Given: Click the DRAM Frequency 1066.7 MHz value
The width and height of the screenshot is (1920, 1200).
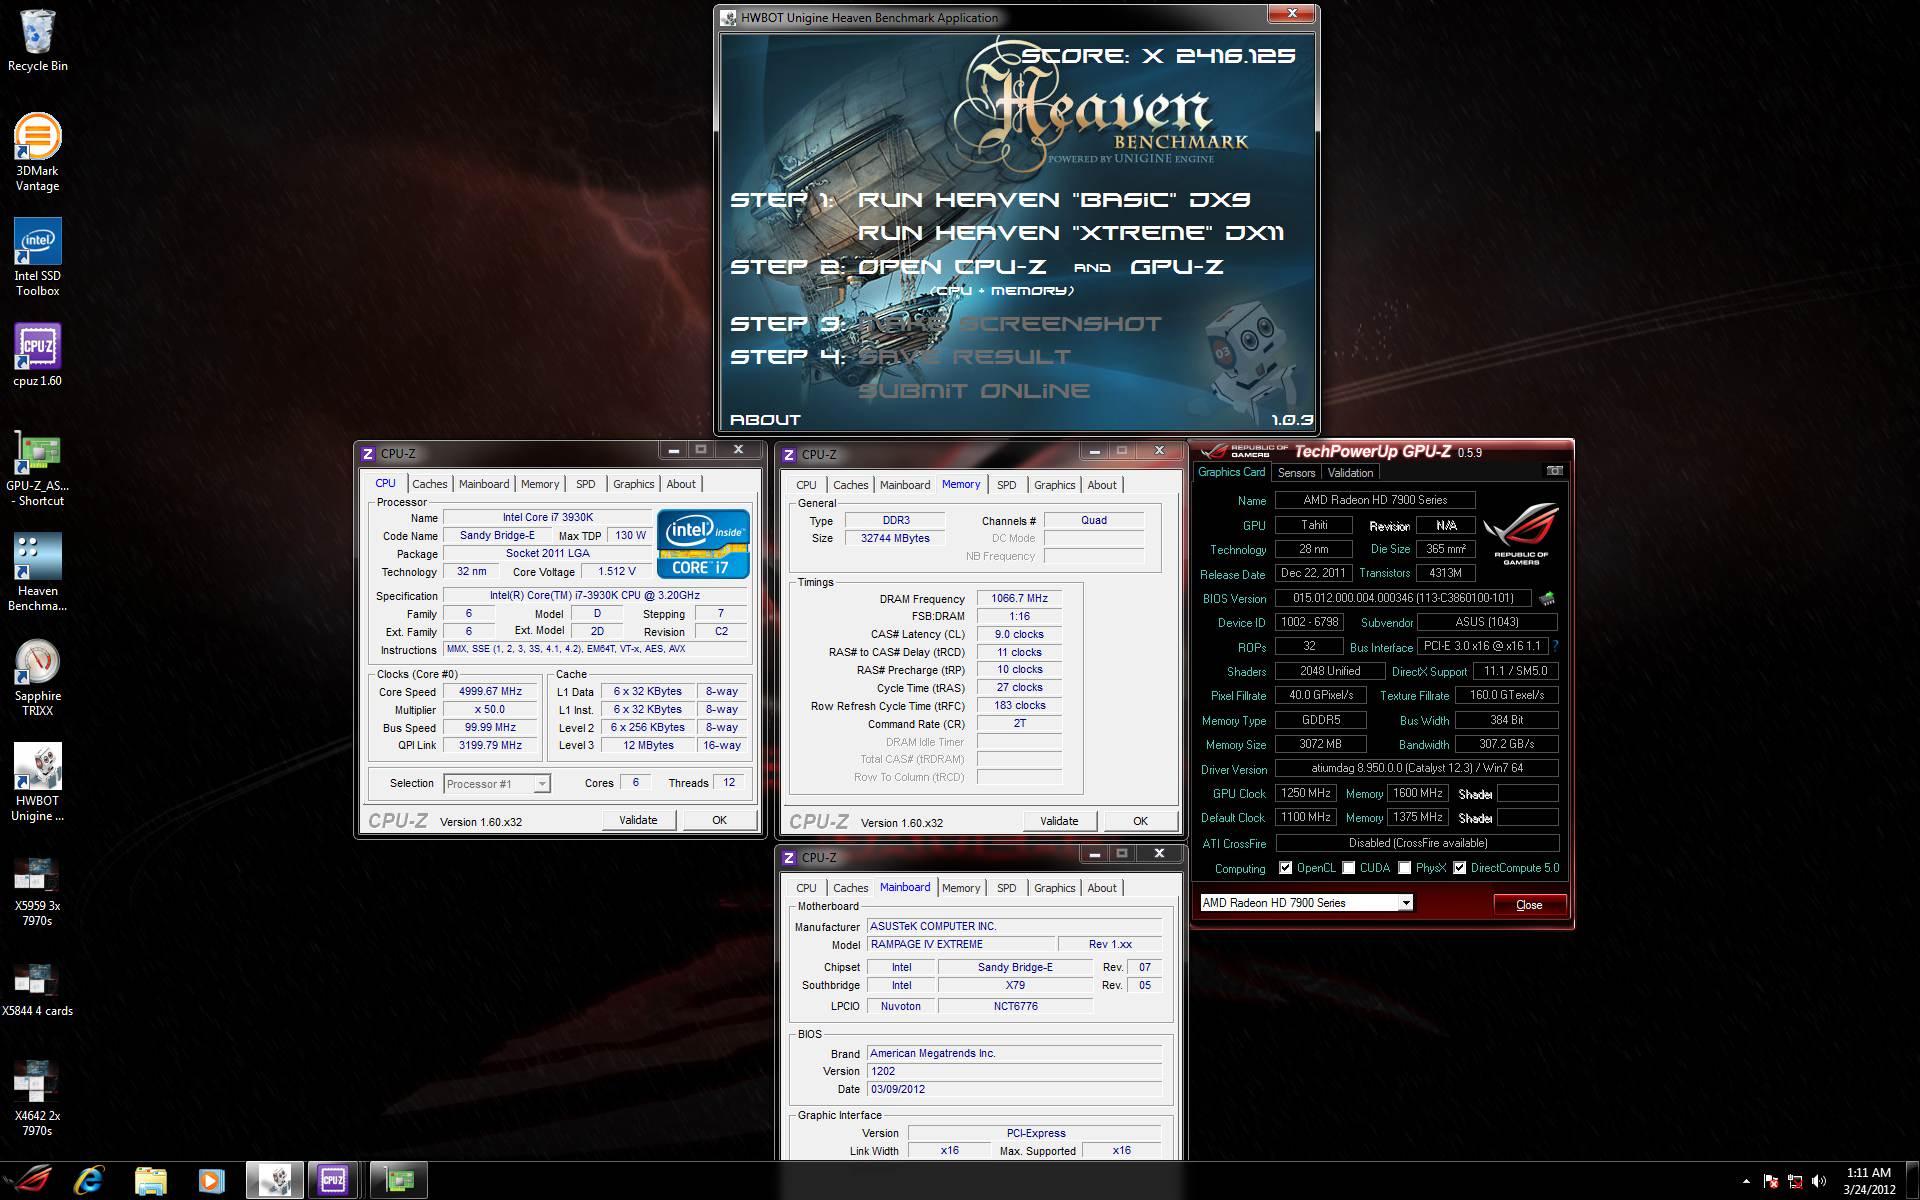Looking at the screenshot, I should [1019, 599].
